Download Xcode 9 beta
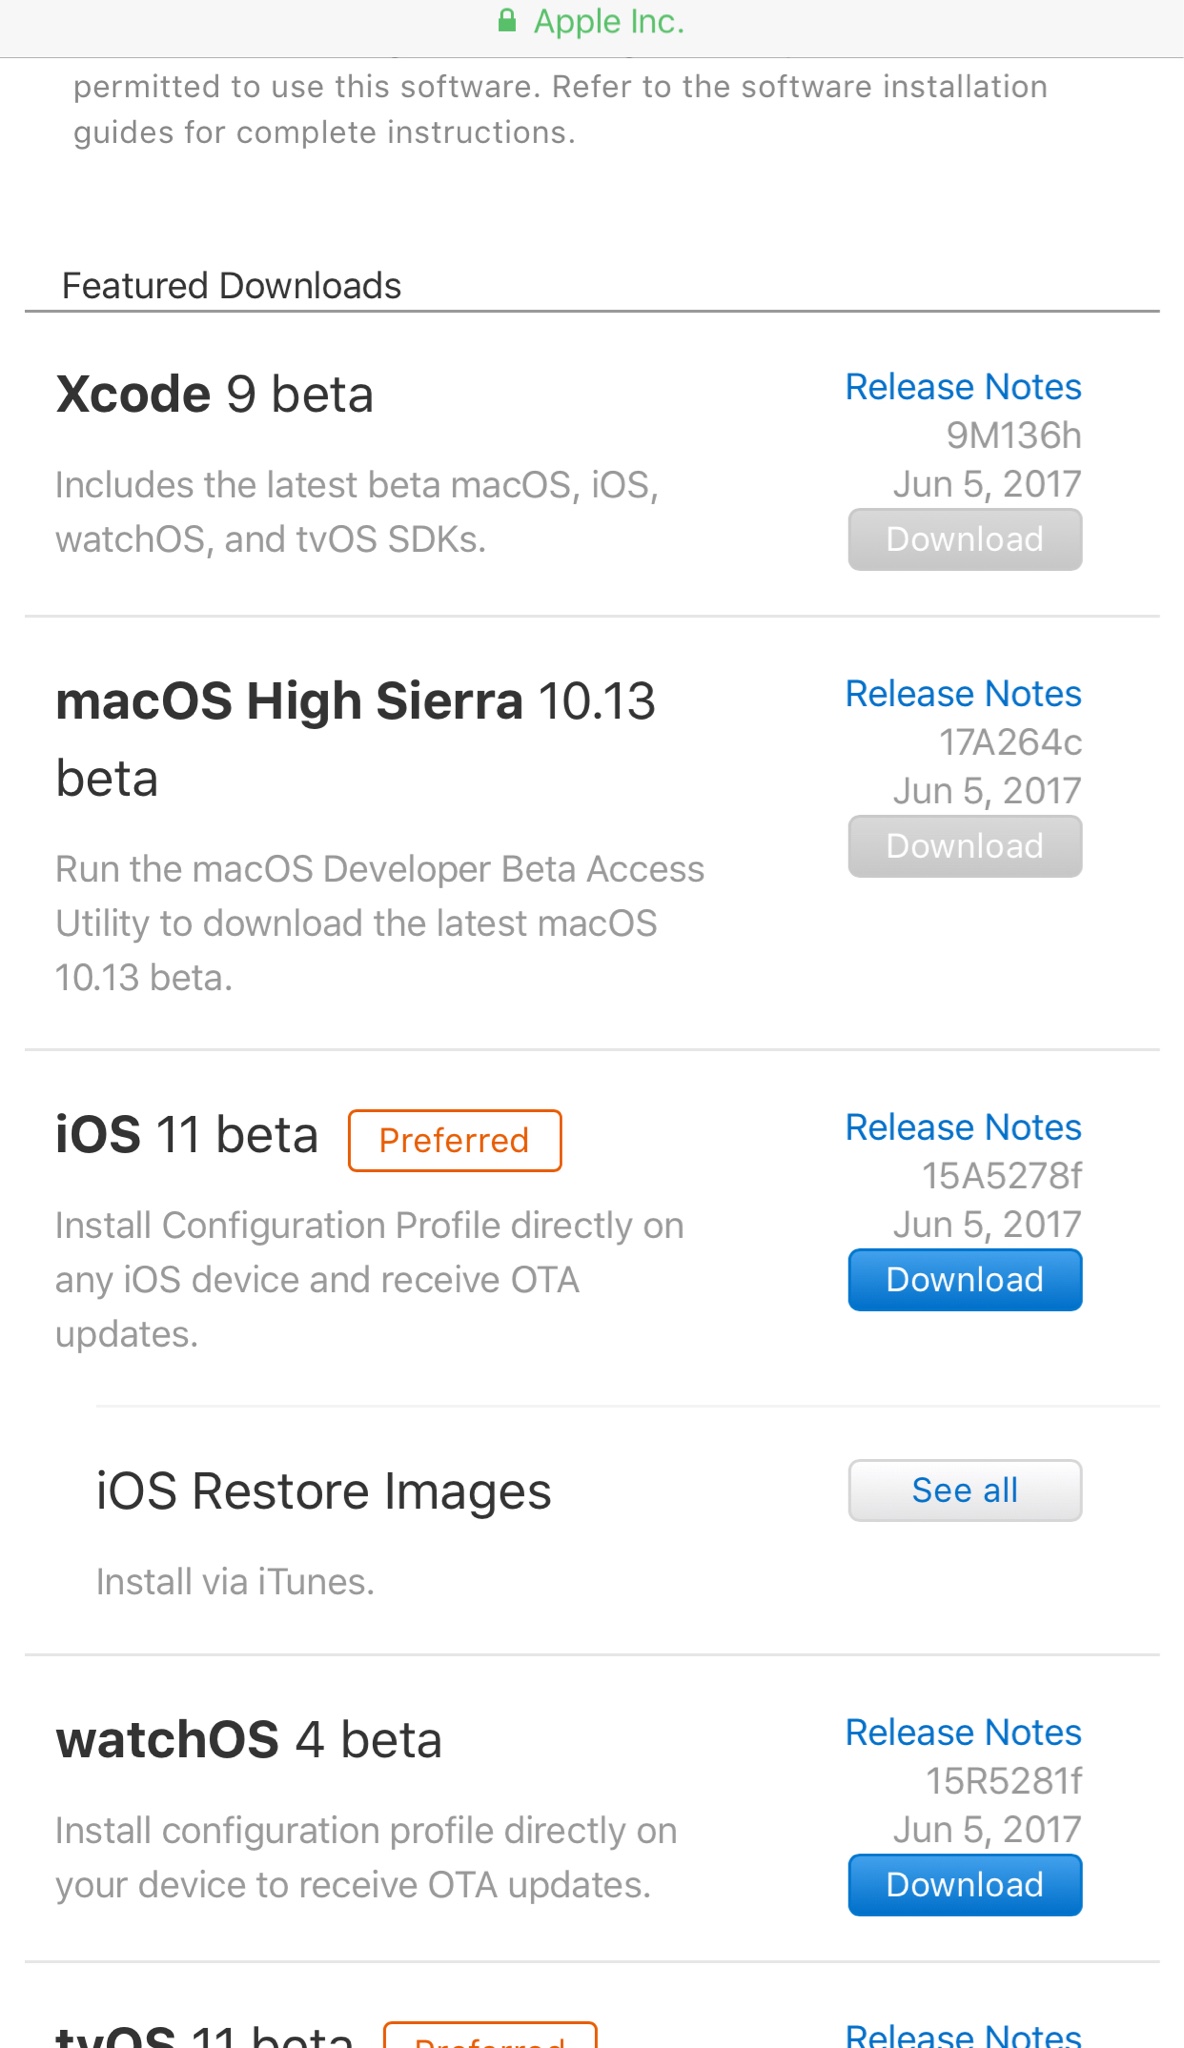Screen dimensions: 1184x2048 964,539
